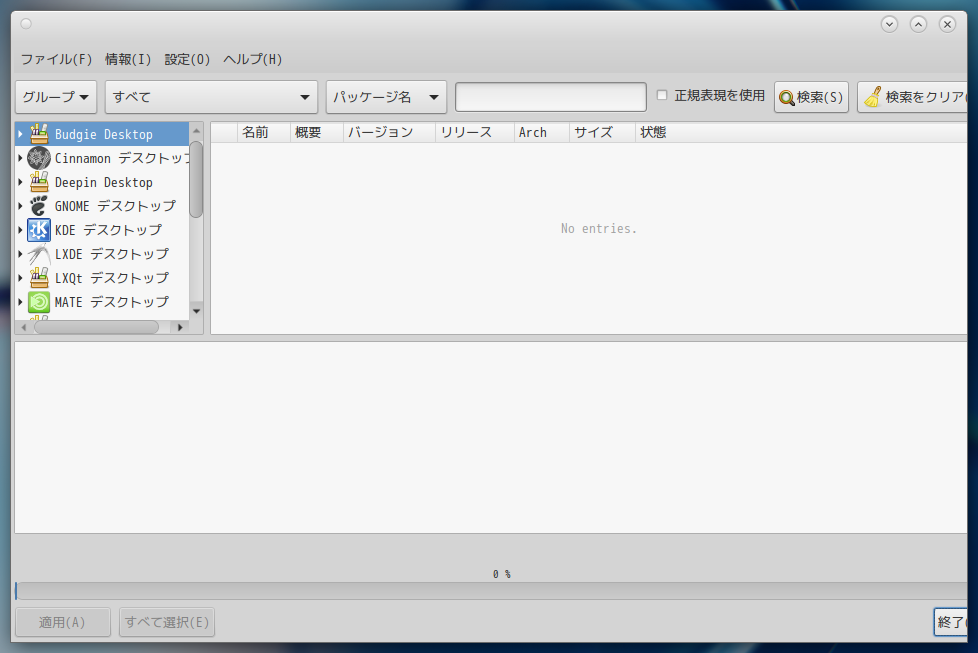Click the 終了 quit button
This screenshot has width=978, height=653.
(951, 622)
